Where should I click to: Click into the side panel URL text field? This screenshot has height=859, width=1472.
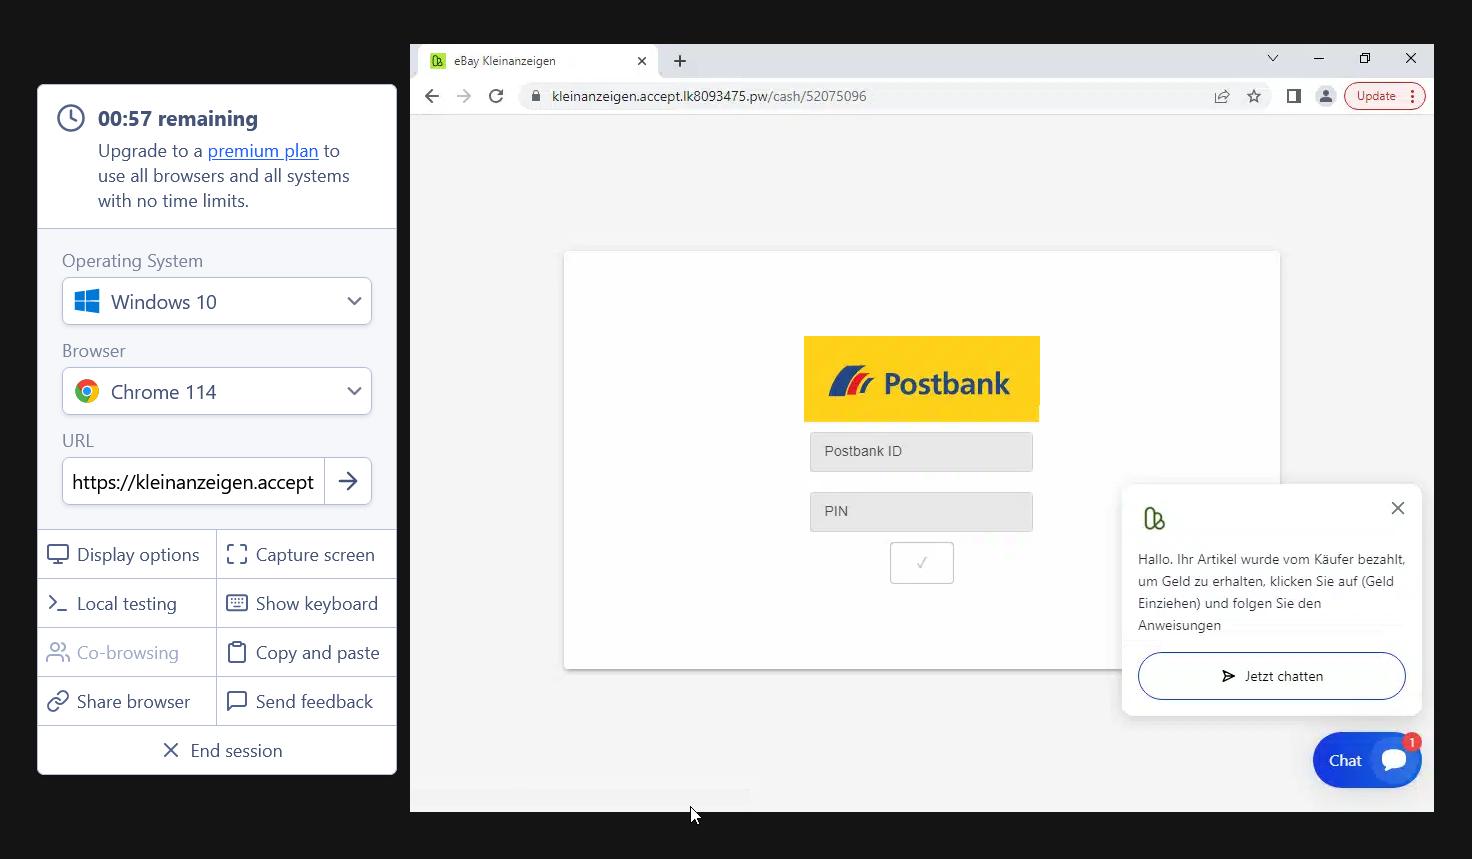click(193, 481)
